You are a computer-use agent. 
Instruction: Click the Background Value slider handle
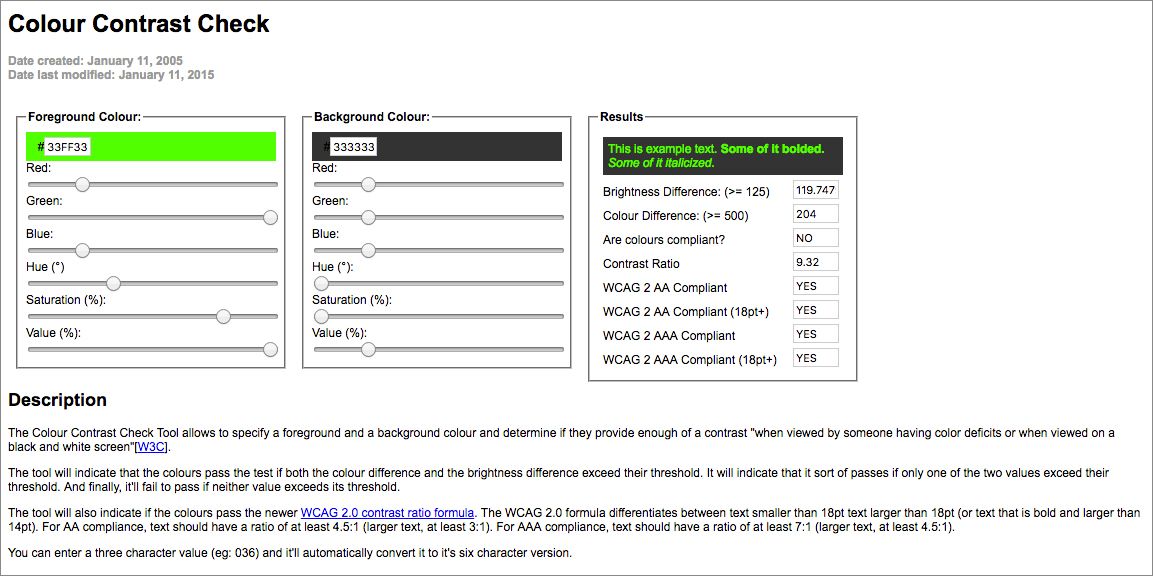click(368, 349)
